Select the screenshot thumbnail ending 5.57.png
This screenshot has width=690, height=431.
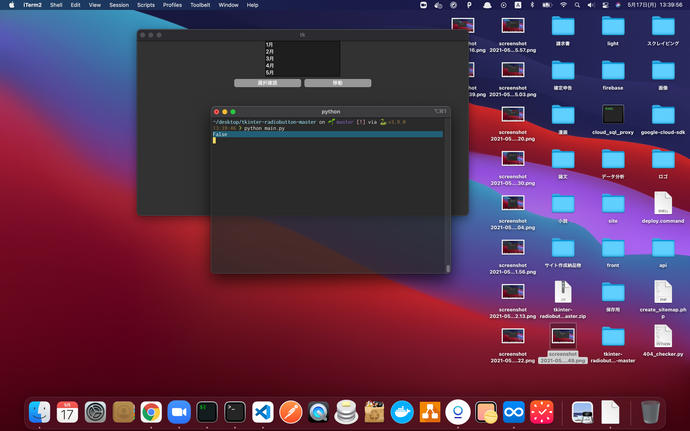pyautogui.click(x=513, y=26)
